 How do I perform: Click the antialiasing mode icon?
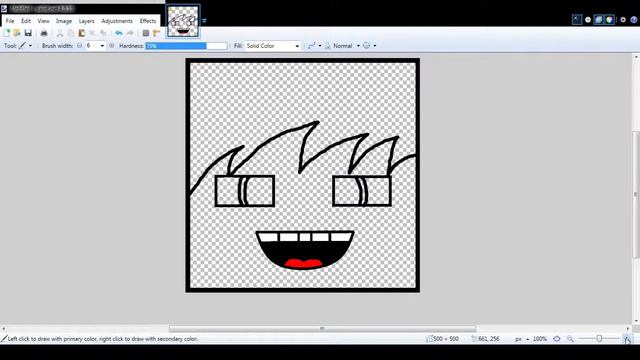pos(311,46)
